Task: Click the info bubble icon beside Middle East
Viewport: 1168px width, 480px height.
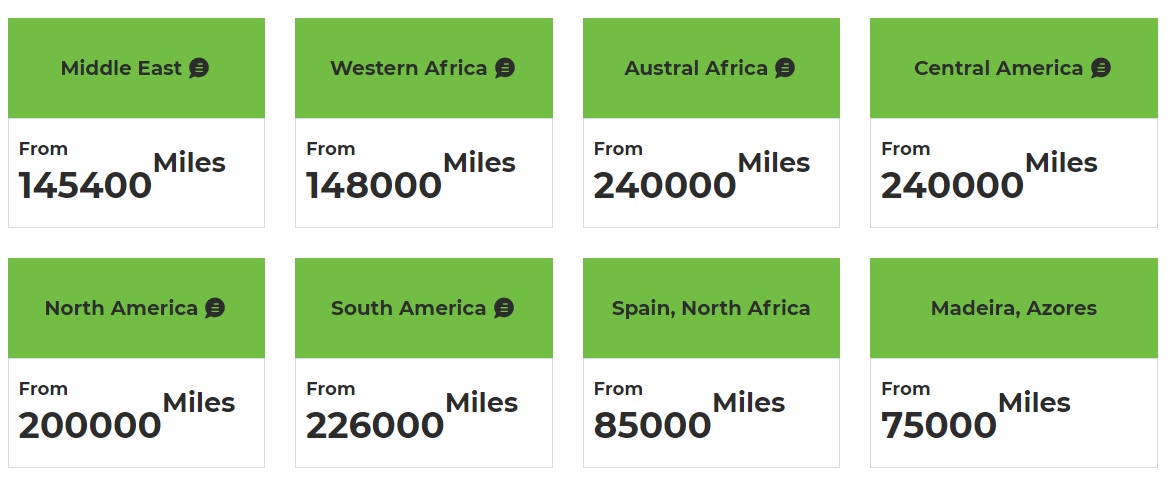Action: [x=199, y=68]
